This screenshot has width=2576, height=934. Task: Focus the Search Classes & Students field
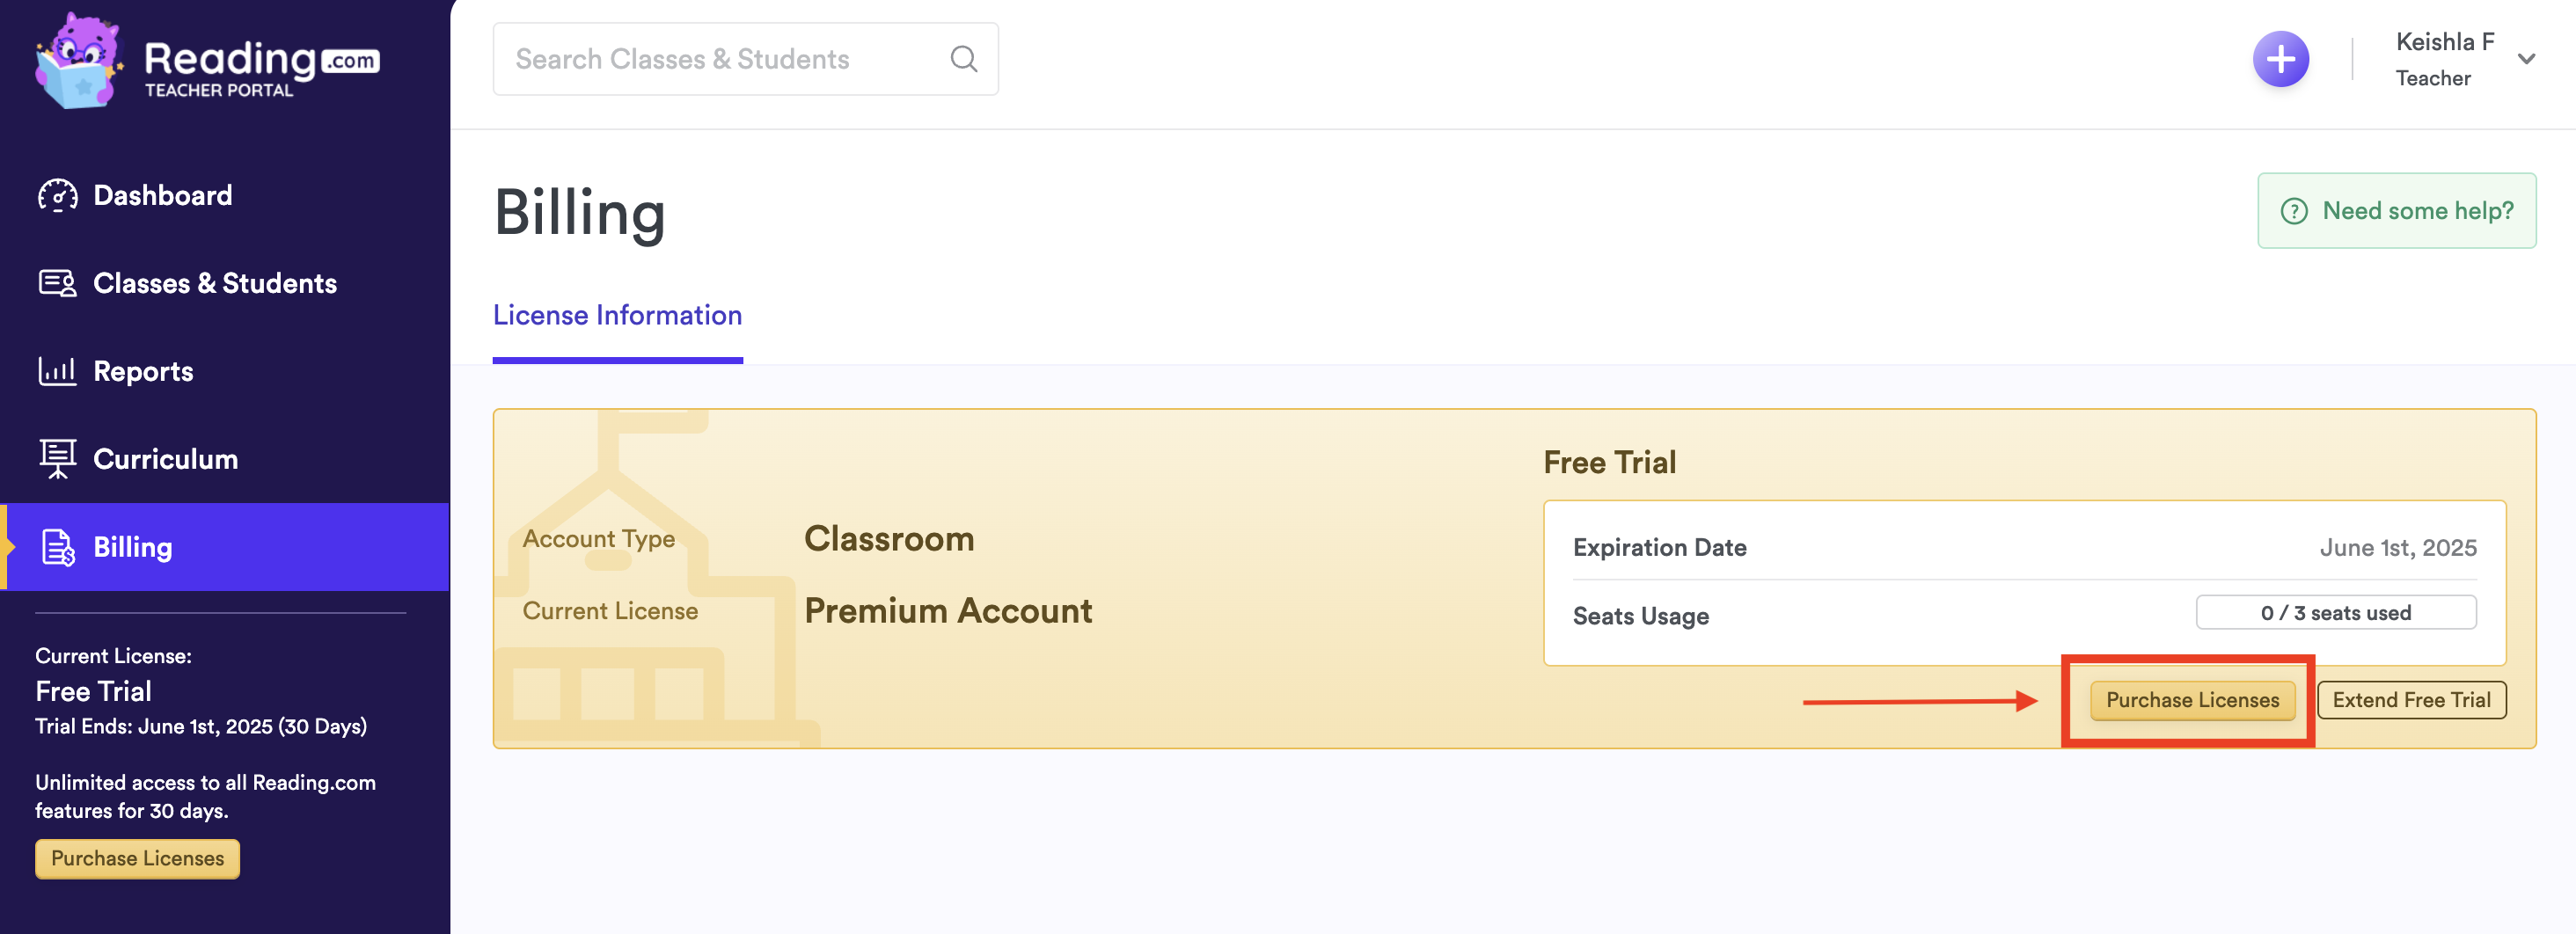point(720,59)
